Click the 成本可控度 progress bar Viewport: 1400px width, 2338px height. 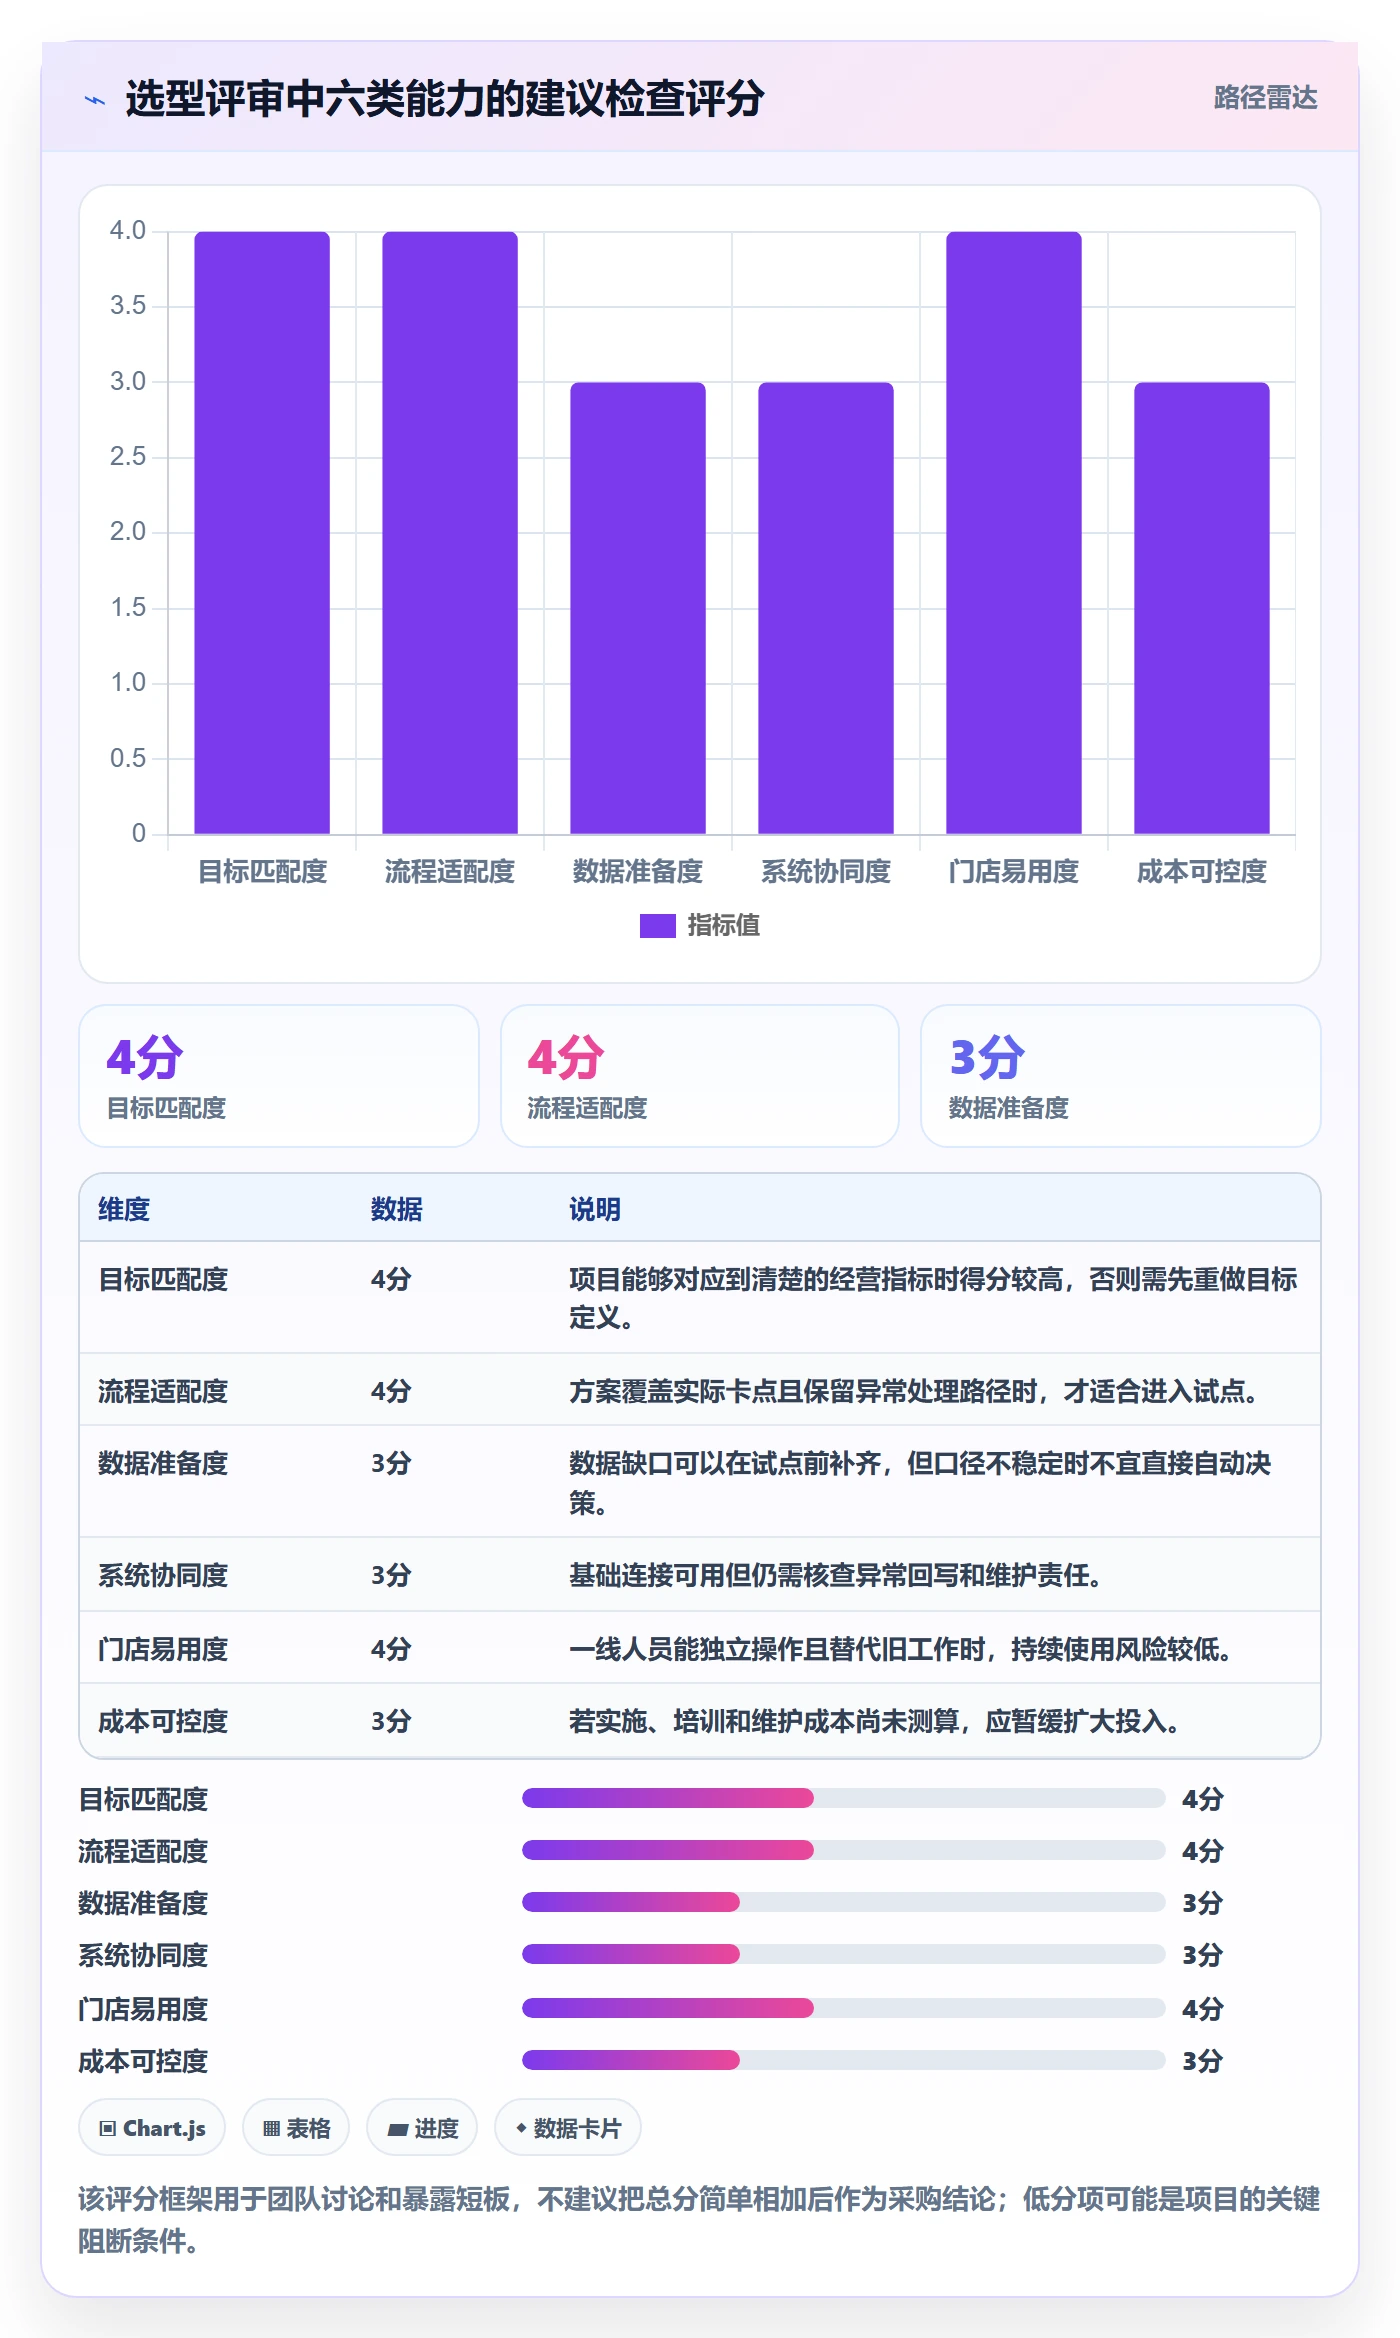coord(844,2060)
